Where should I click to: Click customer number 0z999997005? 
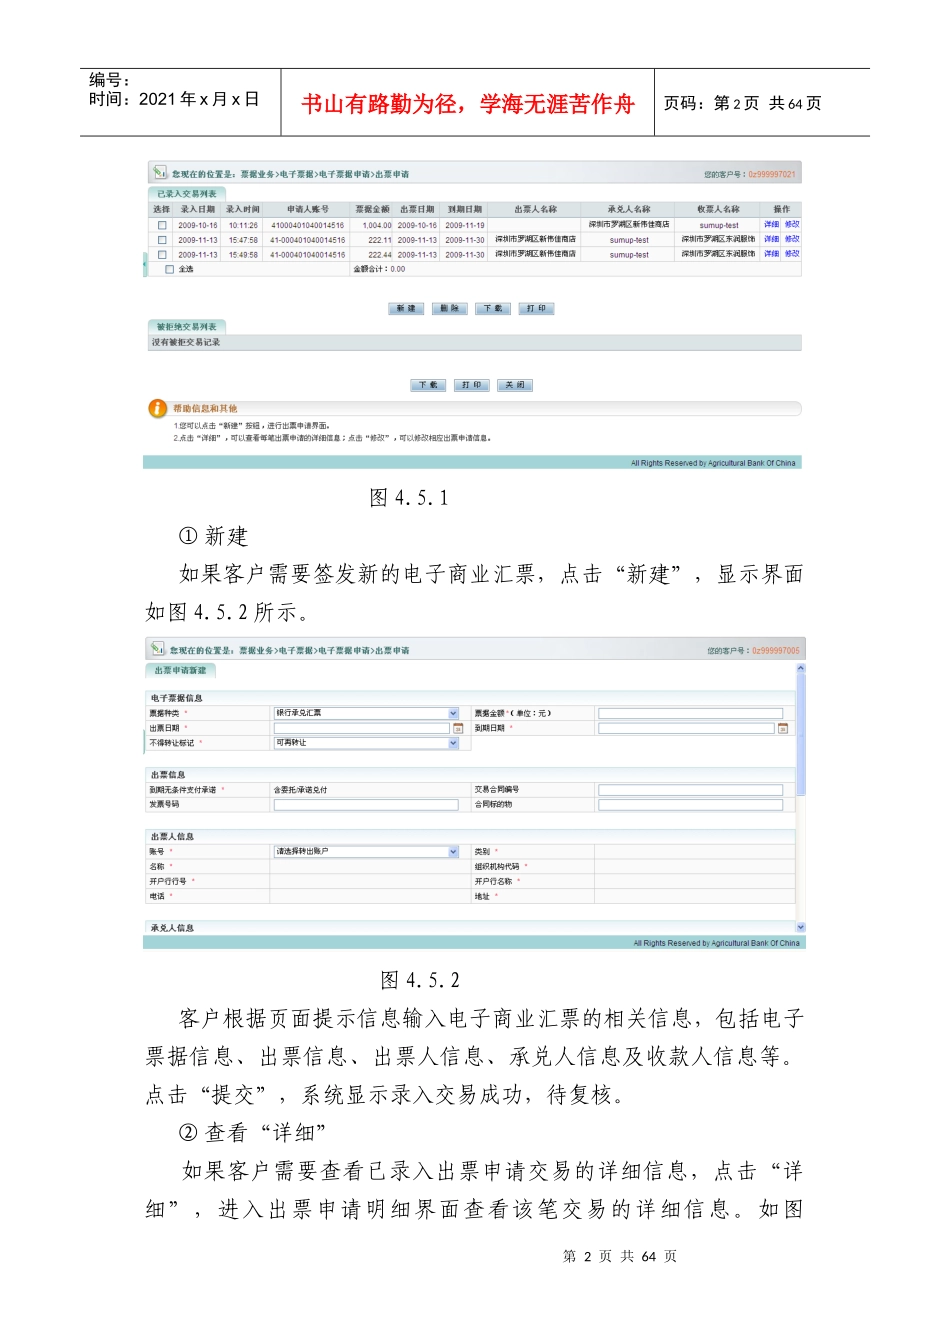point(776,650)
